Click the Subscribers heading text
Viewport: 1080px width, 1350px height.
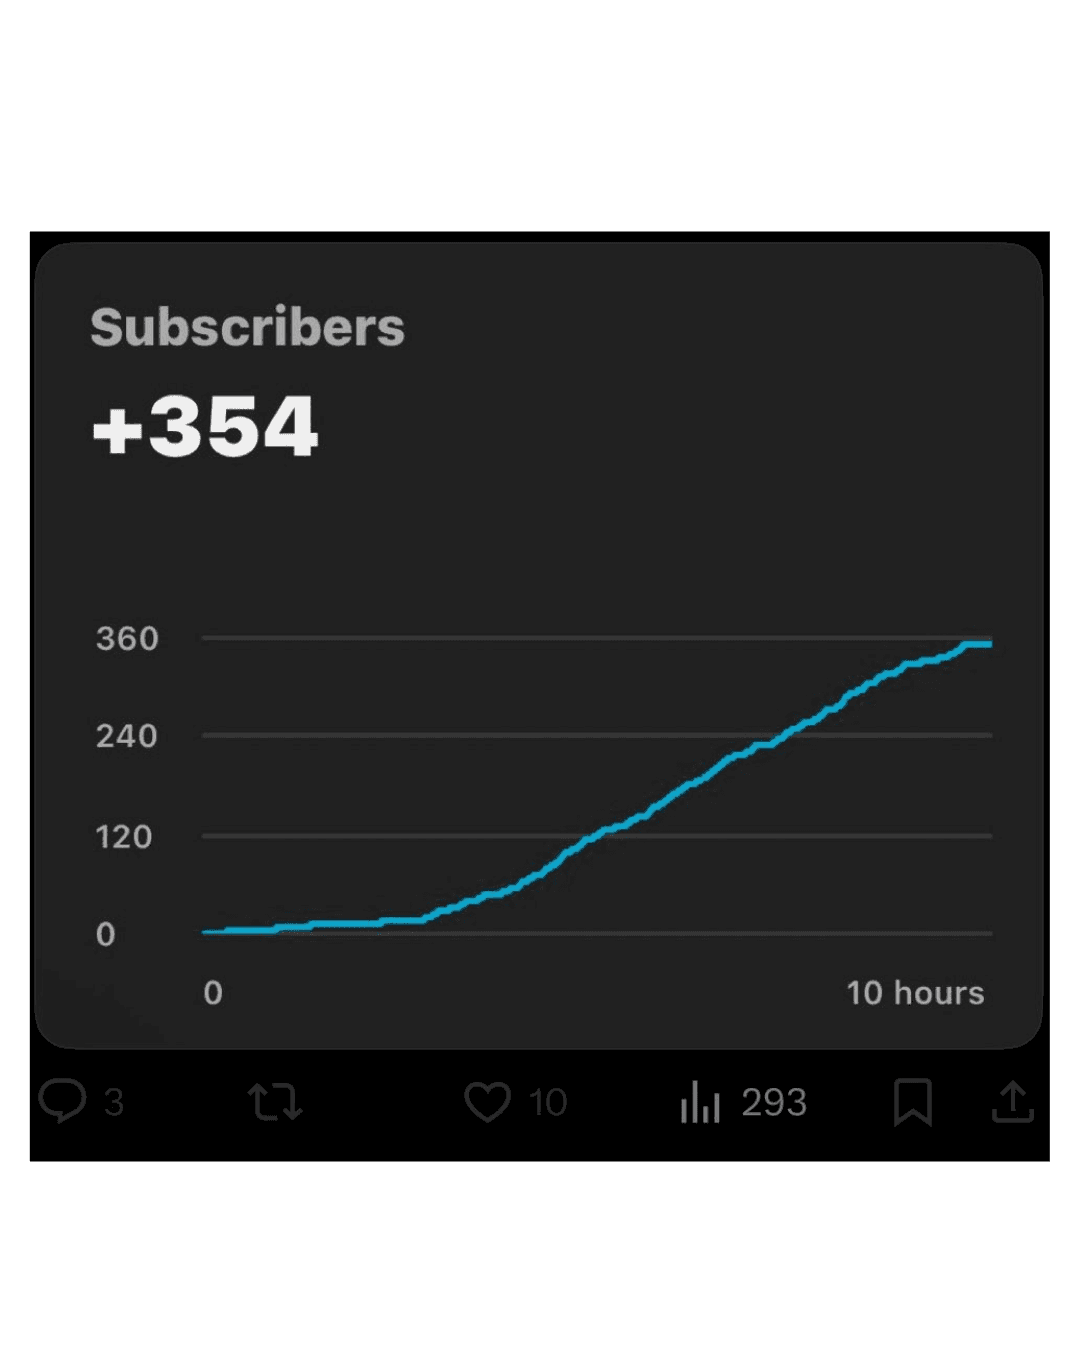(247, 327)
